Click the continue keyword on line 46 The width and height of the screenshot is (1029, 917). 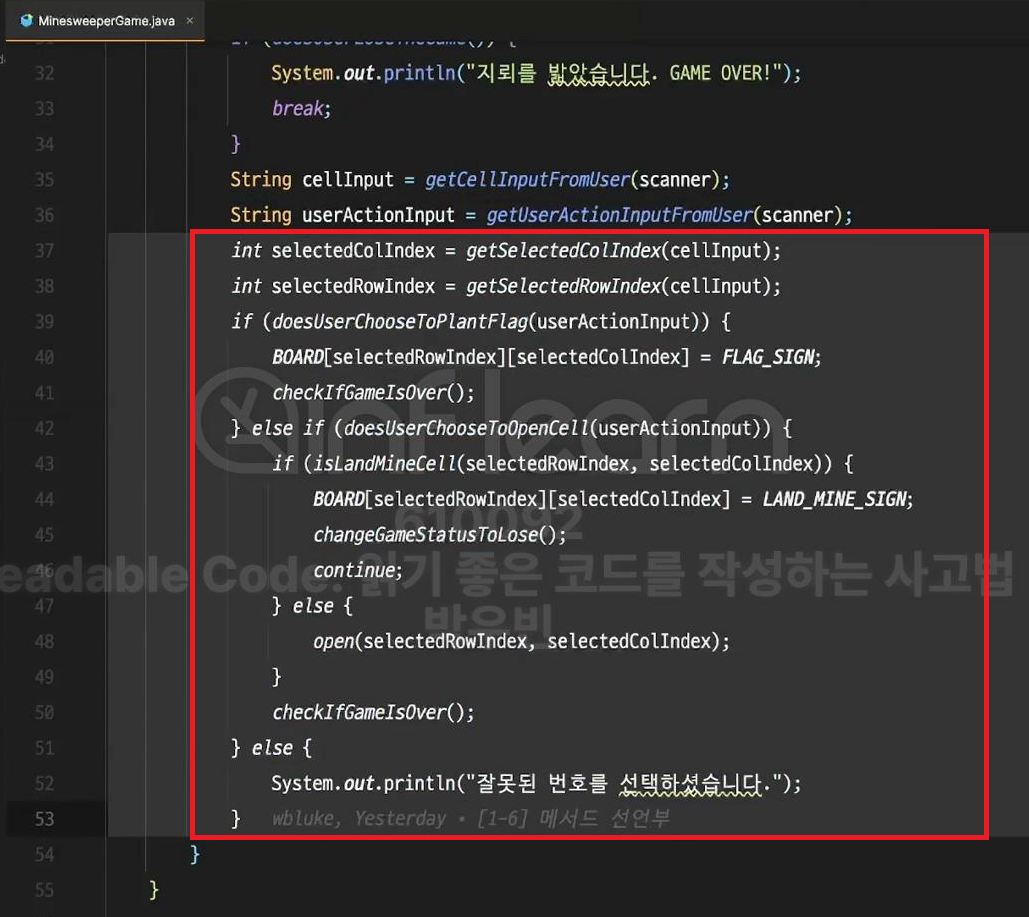click(x=354, y=570)
